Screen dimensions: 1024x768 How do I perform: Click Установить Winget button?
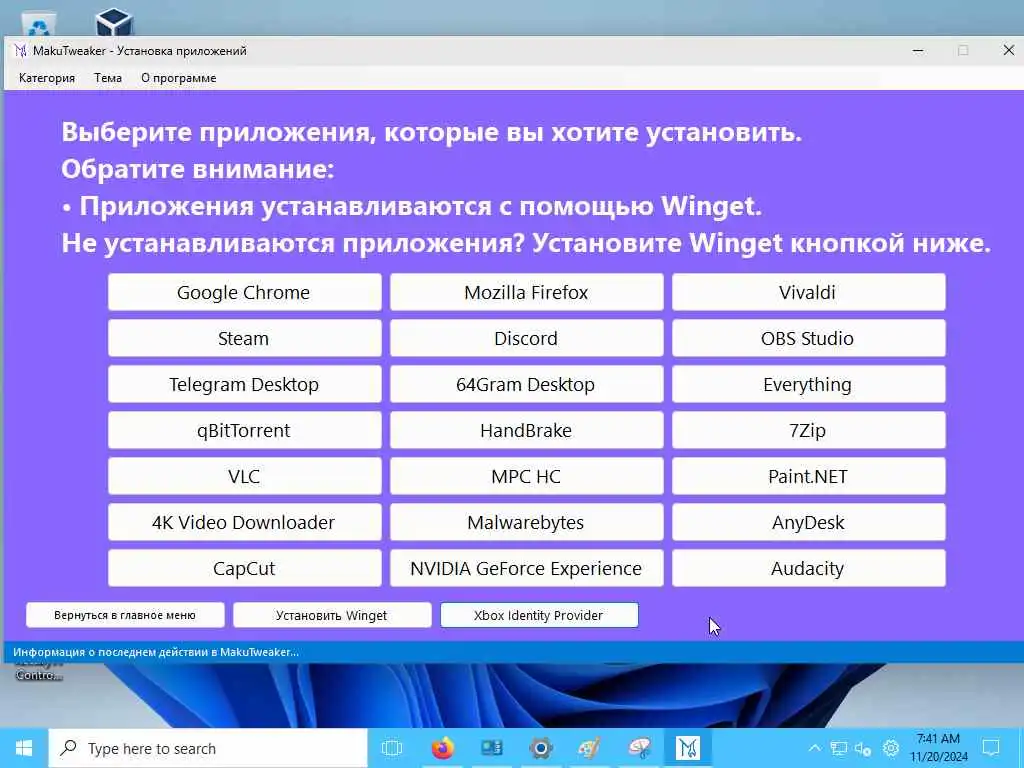[x=332, y=615]
